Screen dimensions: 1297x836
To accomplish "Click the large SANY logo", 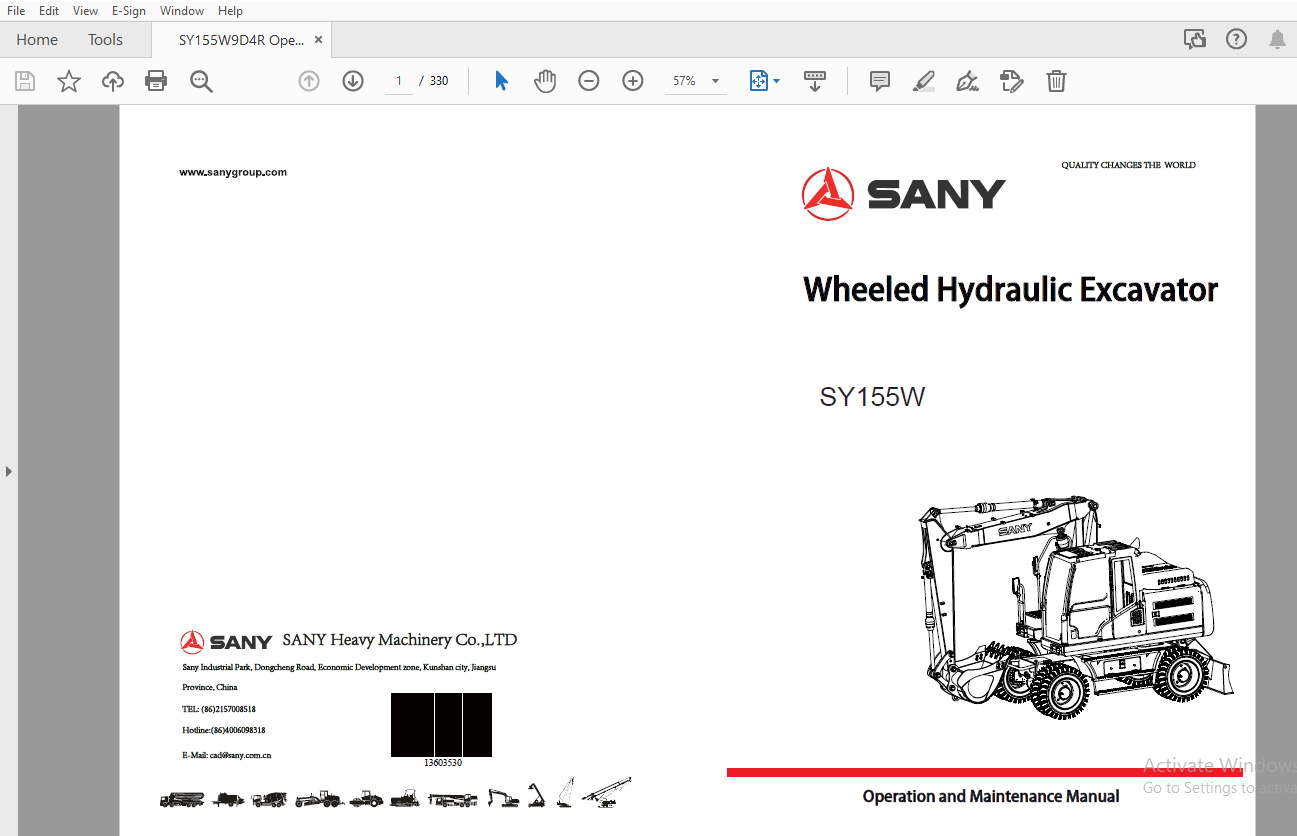I will [903, 194].
